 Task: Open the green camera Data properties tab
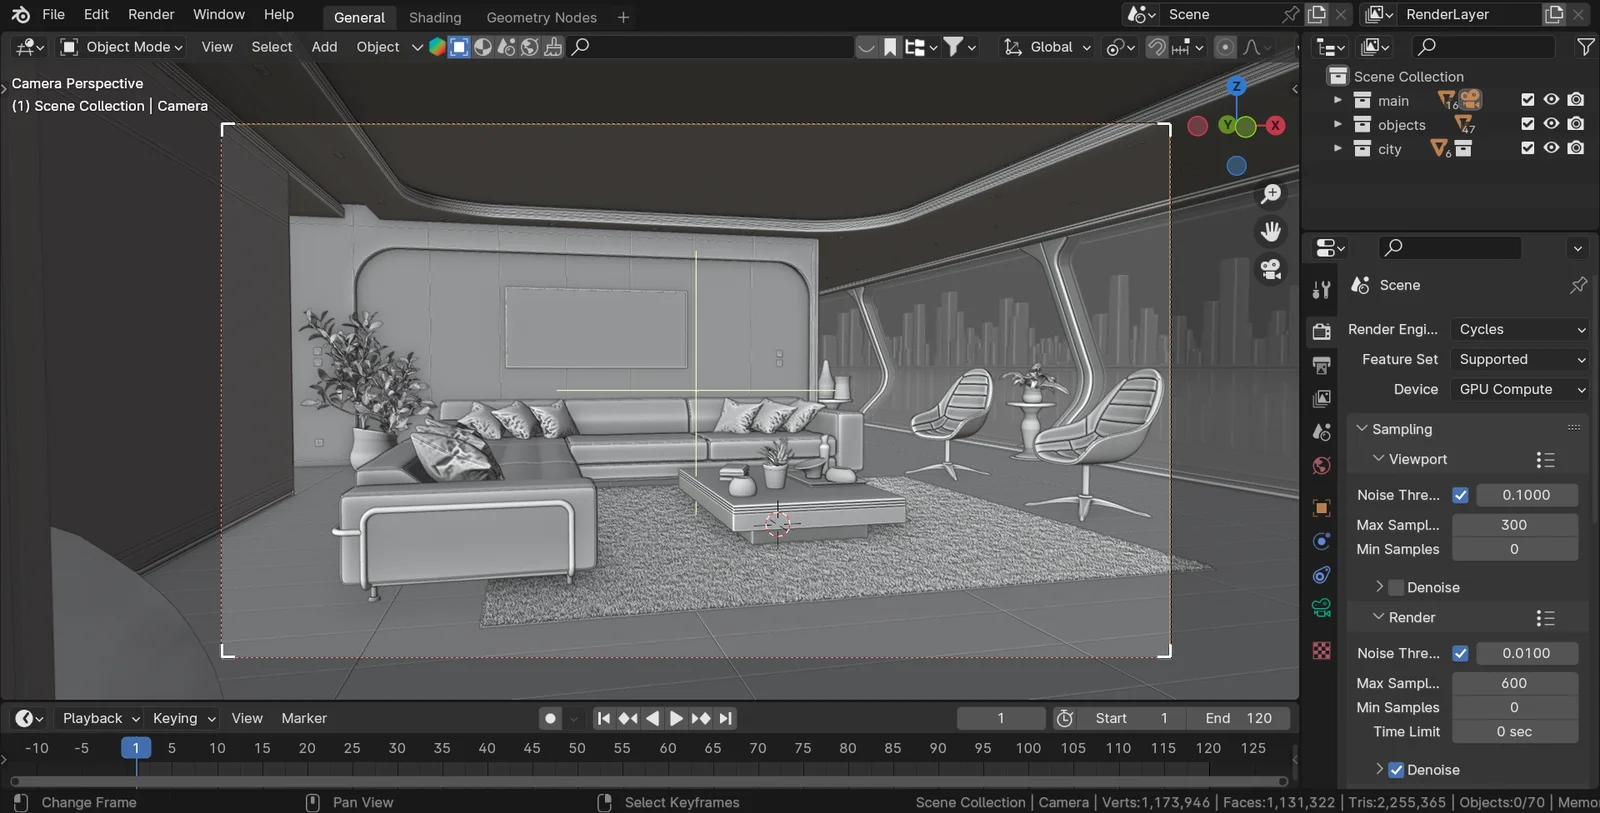pos(1321,608)
